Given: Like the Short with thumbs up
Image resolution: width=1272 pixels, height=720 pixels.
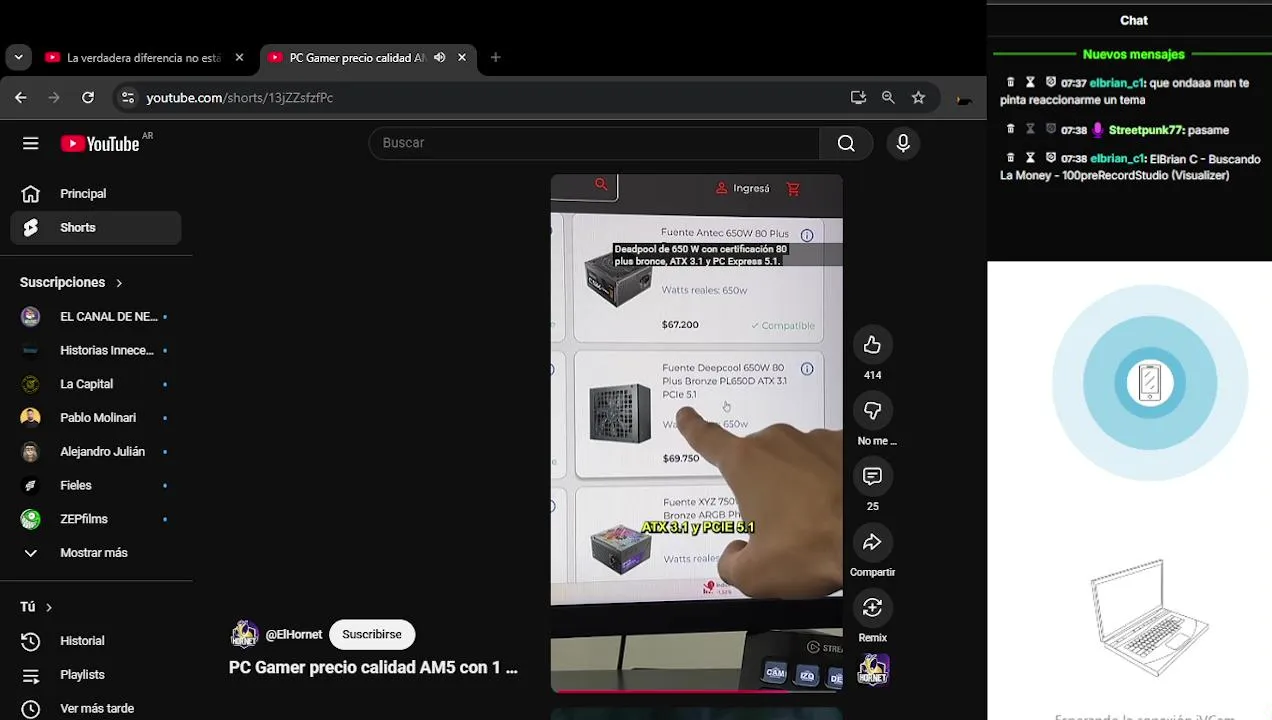Looking at the screenshot, I should pos(872,345).
